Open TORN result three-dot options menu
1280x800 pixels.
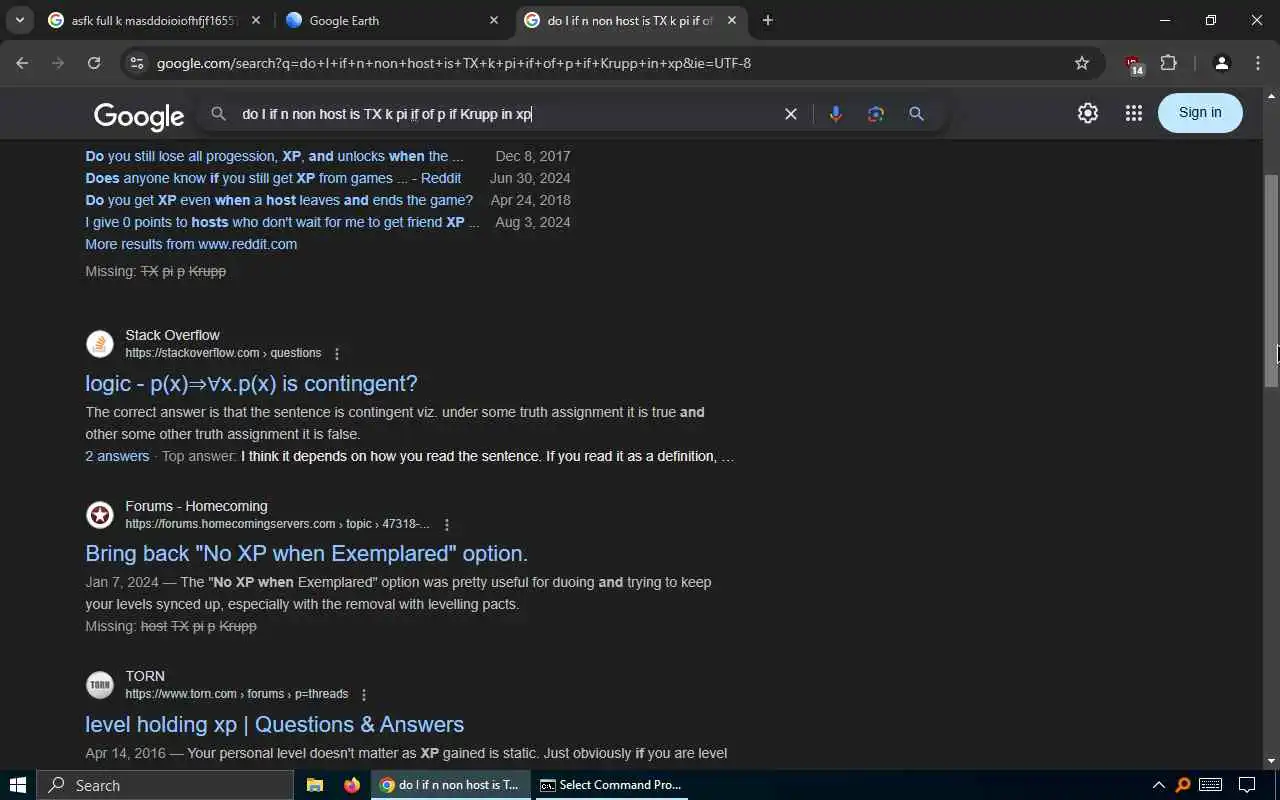pyautogui.click(x=364, y=695)
